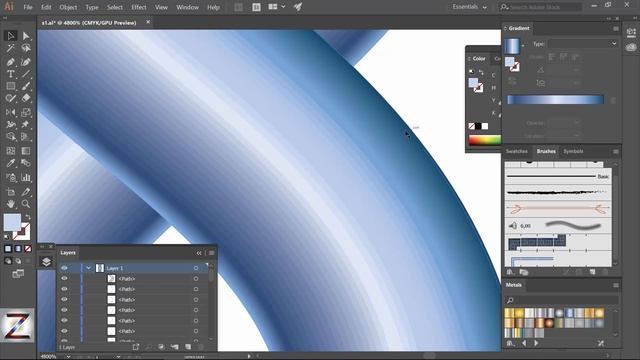Select the Rectangle tool
Image resolution: width=640 pixels, height=360 pixels.
[x=11, y=86]
